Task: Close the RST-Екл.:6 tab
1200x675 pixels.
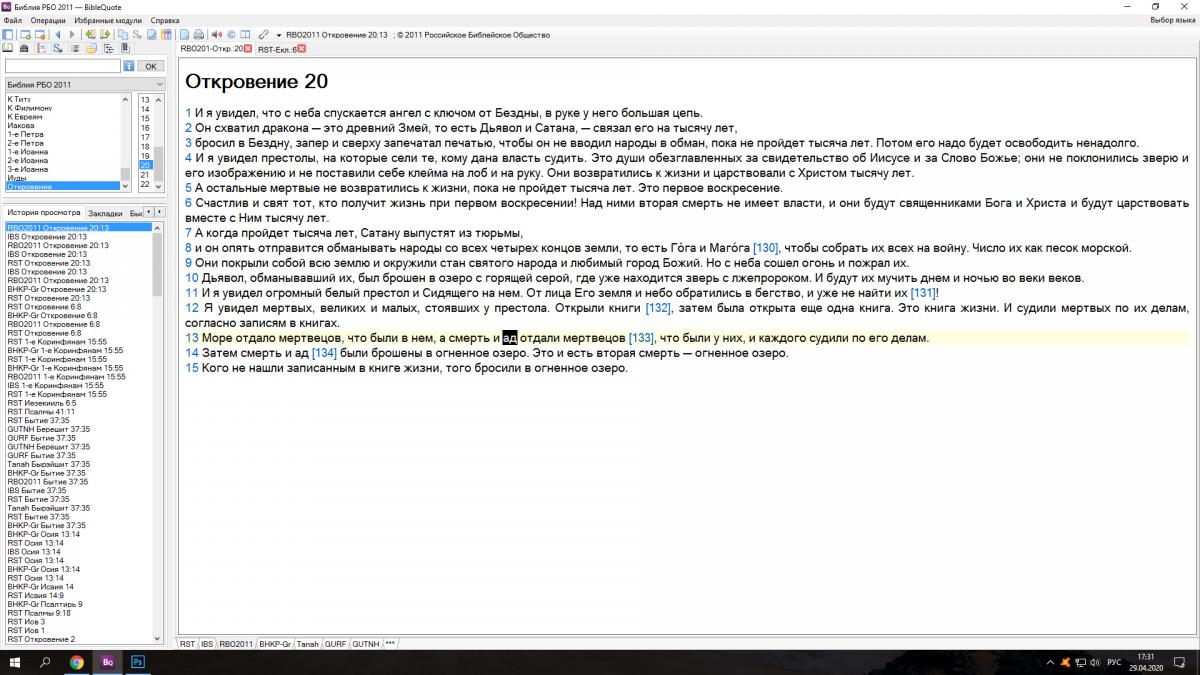Action: pos(301,48)
